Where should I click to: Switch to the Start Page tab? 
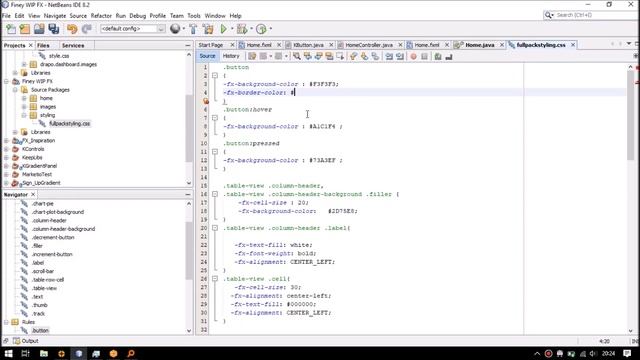[211, 45]
